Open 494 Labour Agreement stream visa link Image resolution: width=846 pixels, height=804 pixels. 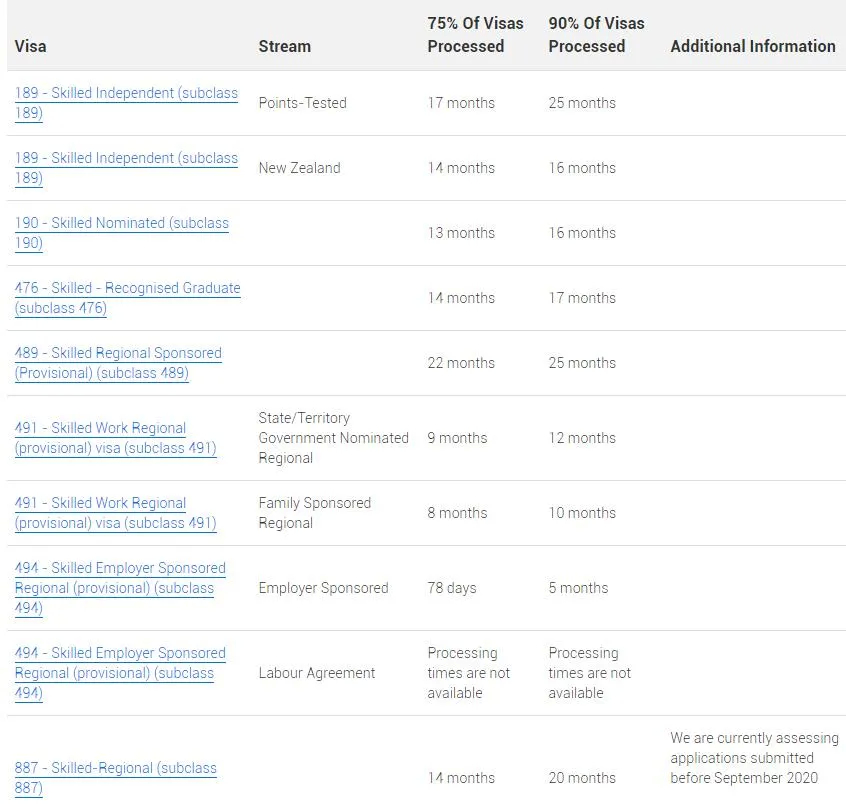120,673
